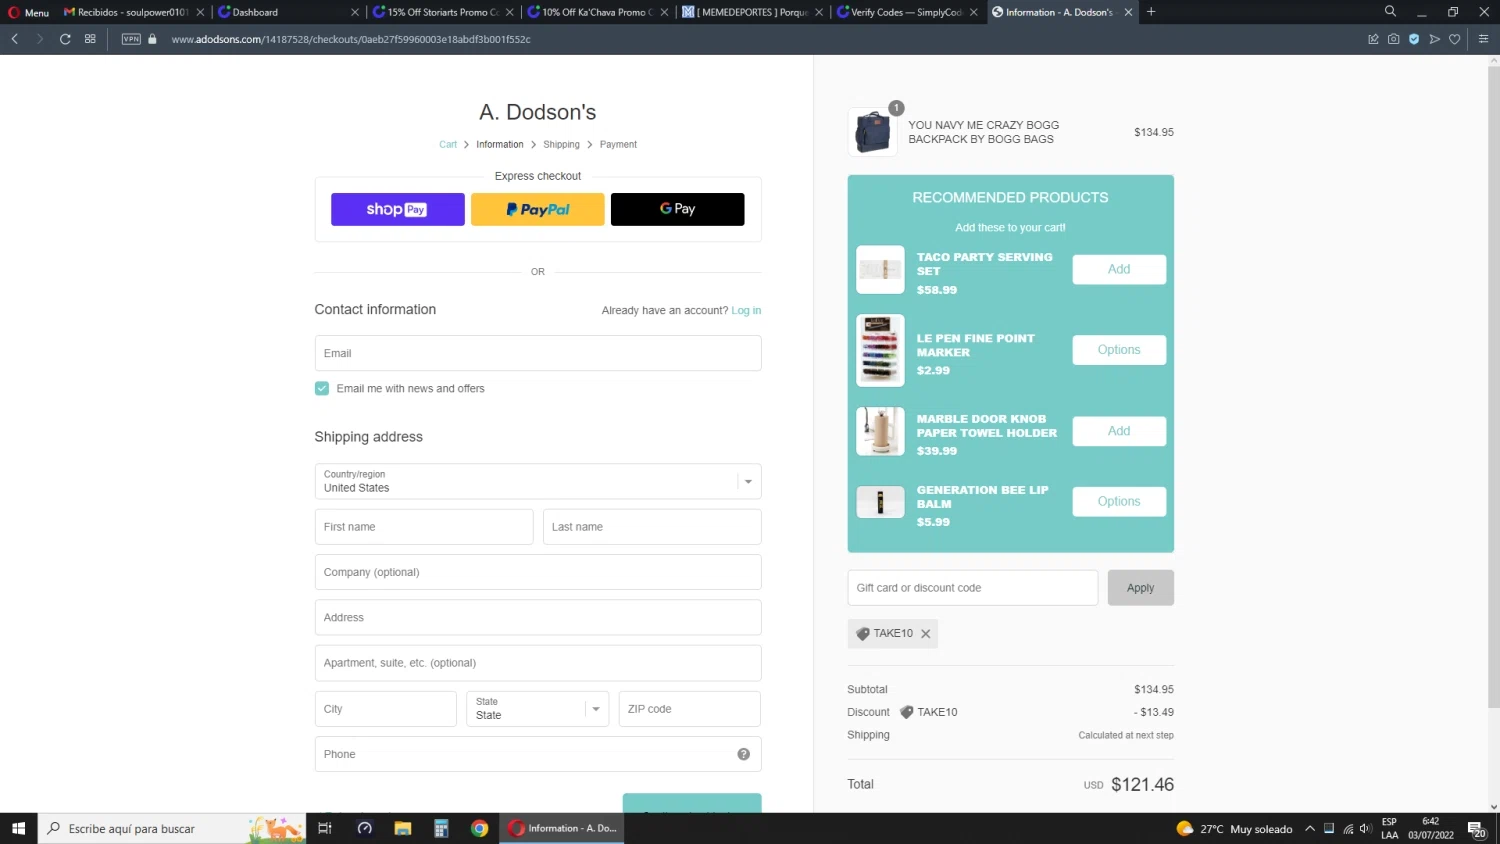
Task: Add Marble Door Knob Paper Towel Holder
Action: (x=1119, y=431)
